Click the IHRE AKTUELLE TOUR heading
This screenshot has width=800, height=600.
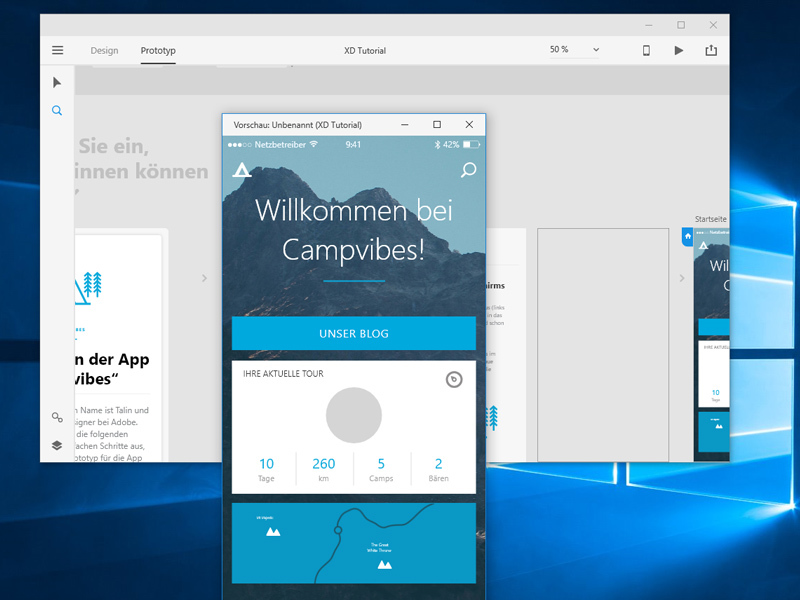(x=283, y=373)
